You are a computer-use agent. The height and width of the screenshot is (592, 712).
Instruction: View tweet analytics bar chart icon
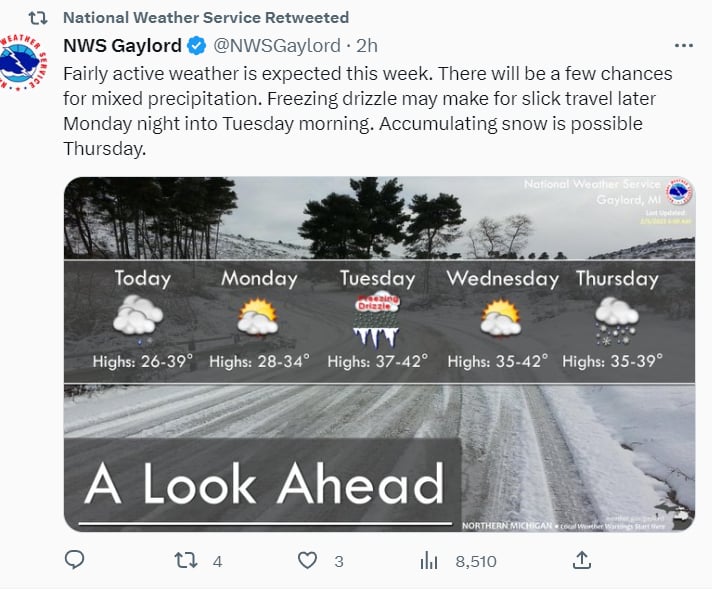(429, 561)
